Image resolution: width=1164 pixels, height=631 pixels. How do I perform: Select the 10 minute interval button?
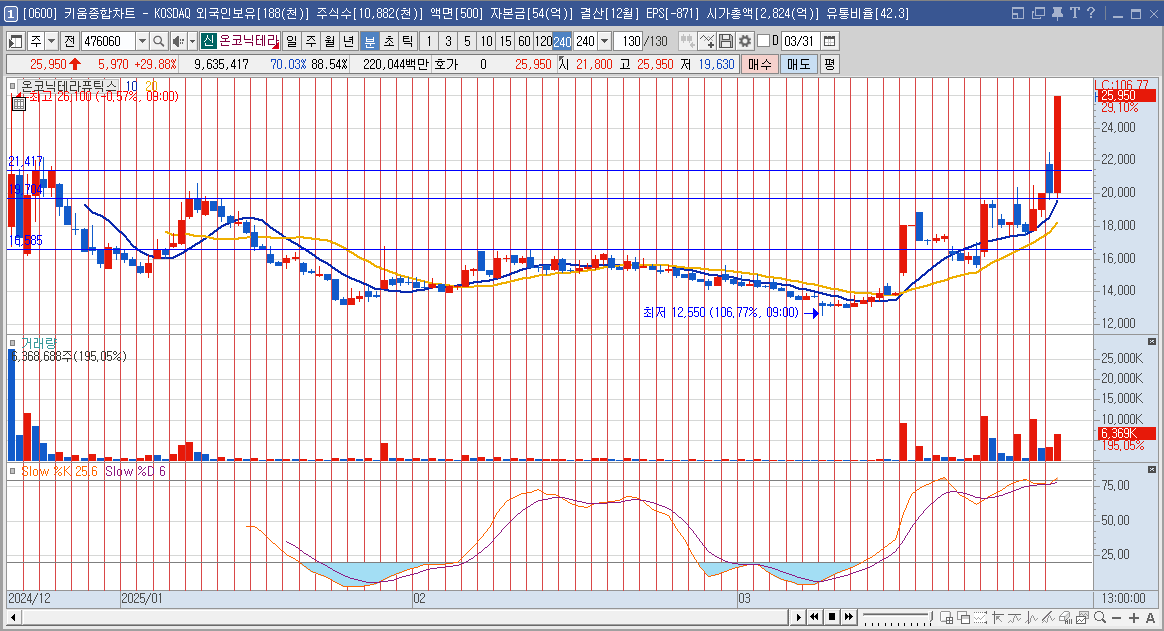point(486,42)
